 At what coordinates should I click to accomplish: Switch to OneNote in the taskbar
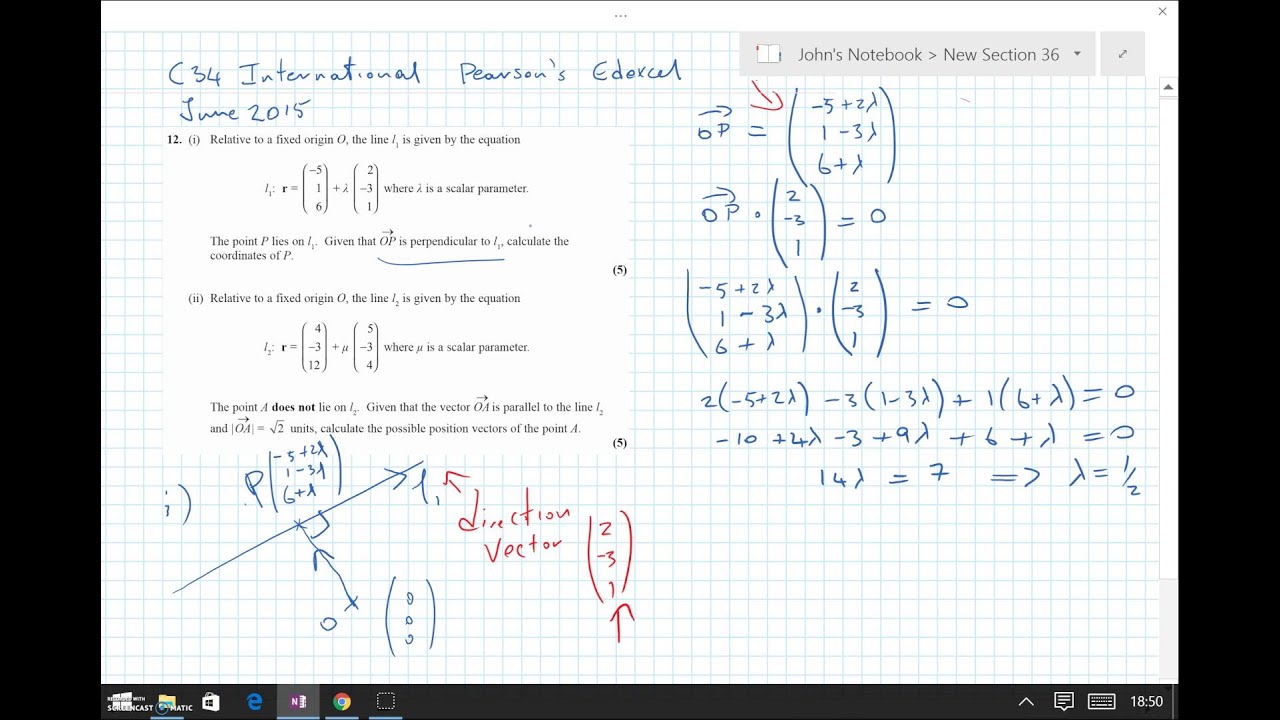[x=298, y=702]
